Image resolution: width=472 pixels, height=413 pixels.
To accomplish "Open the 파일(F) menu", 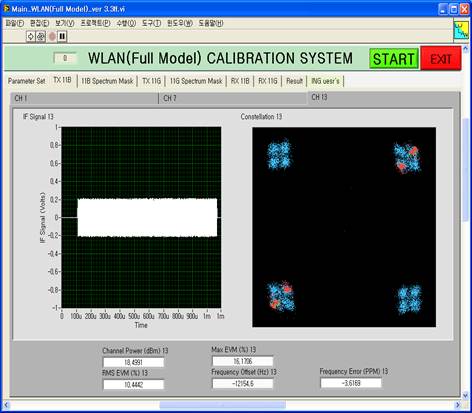I will [15, 23].
